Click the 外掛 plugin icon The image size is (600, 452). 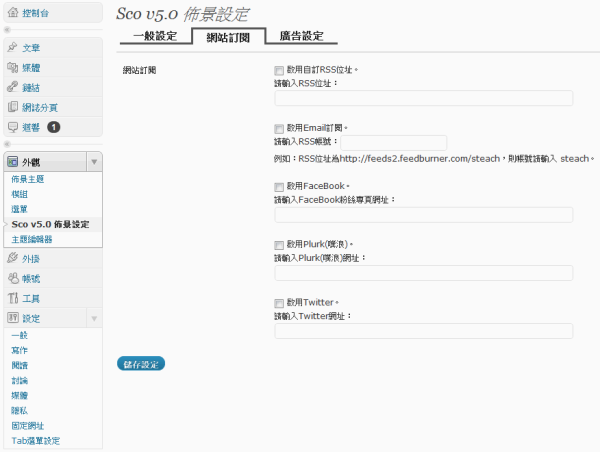point(13,258)
